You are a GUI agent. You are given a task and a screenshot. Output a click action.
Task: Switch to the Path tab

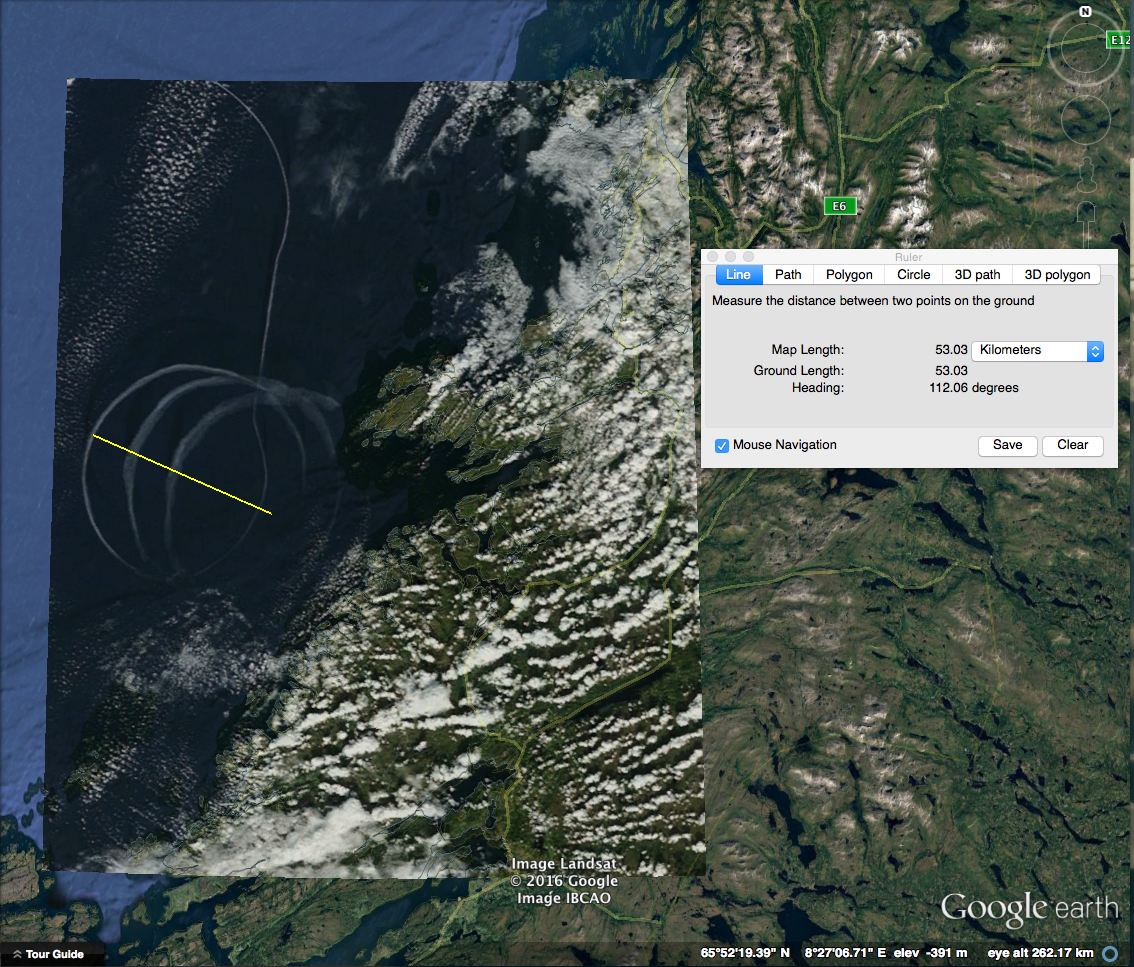pos(788,274)
